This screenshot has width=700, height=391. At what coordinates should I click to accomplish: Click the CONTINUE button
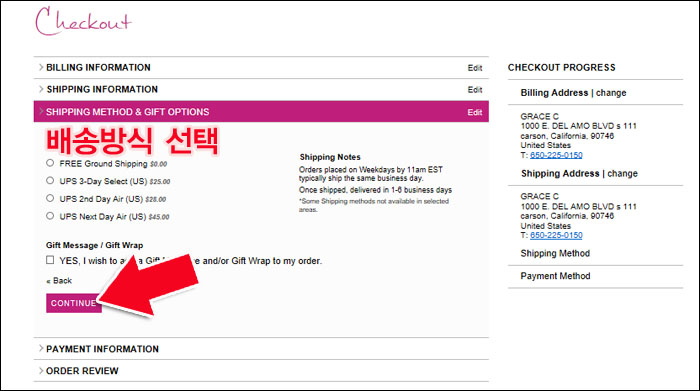(74, 303)
